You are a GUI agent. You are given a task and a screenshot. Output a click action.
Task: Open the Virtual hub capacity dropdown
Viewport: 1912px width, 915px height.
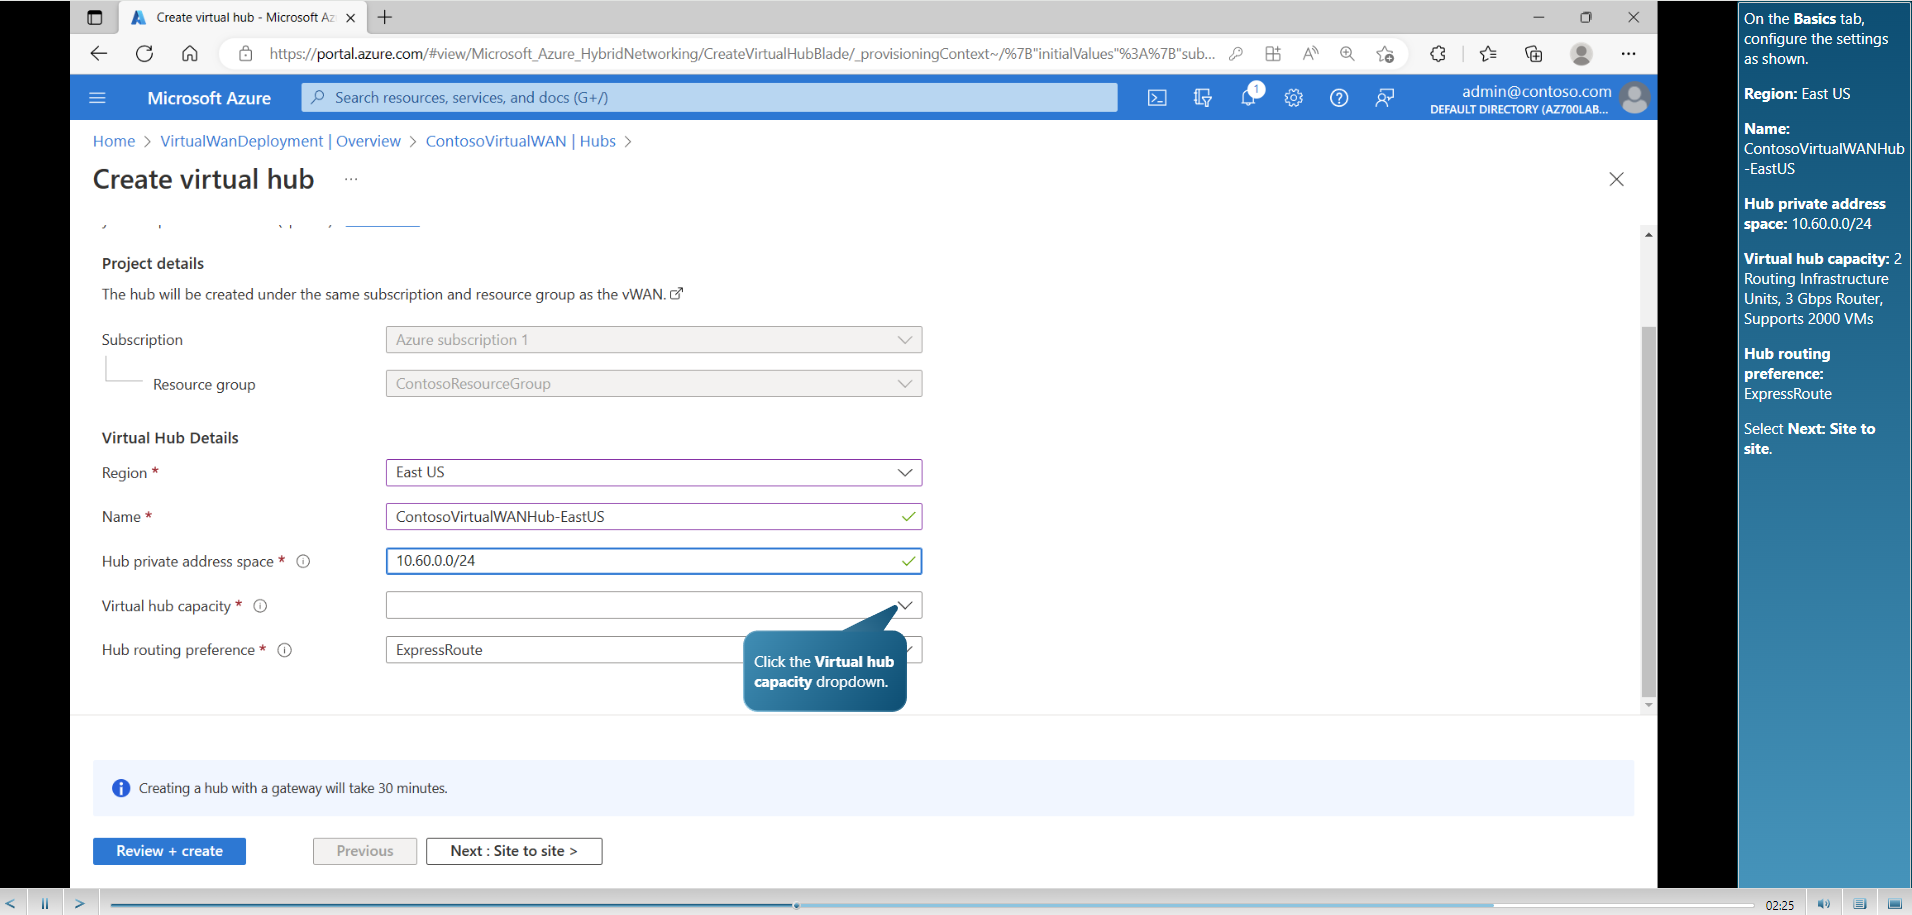click(654, 605)
